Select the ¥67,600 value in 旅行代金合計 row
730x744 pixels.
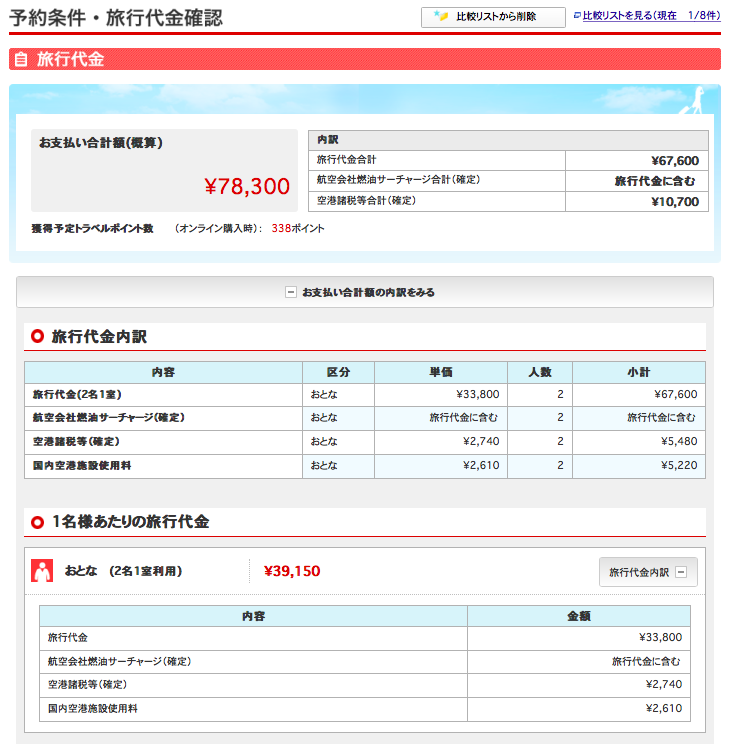coord(675,161)
